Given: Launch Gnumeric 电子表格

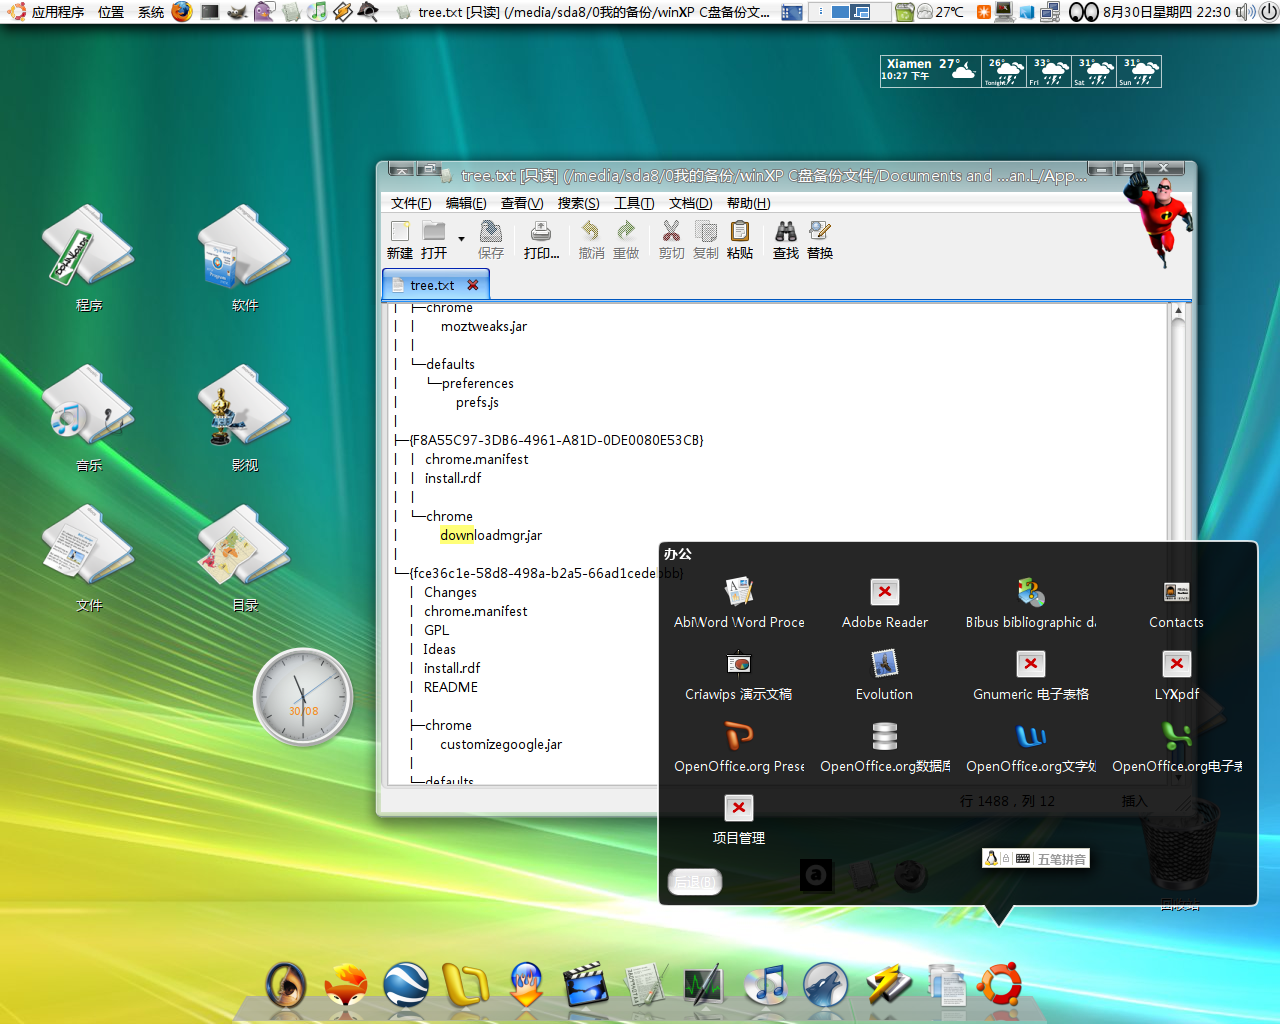Looking at the screenshot, I should coord(1031,676).
